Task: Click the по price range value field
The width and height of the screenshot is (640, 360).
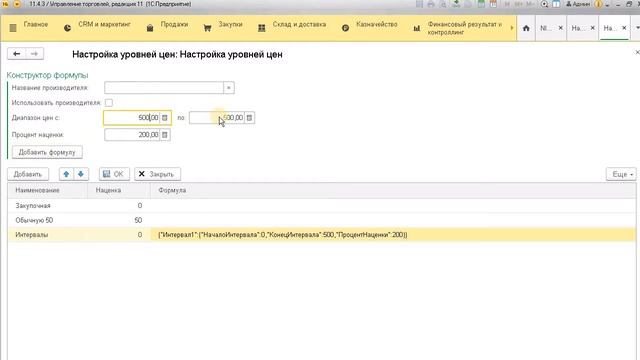Action: 217,118
